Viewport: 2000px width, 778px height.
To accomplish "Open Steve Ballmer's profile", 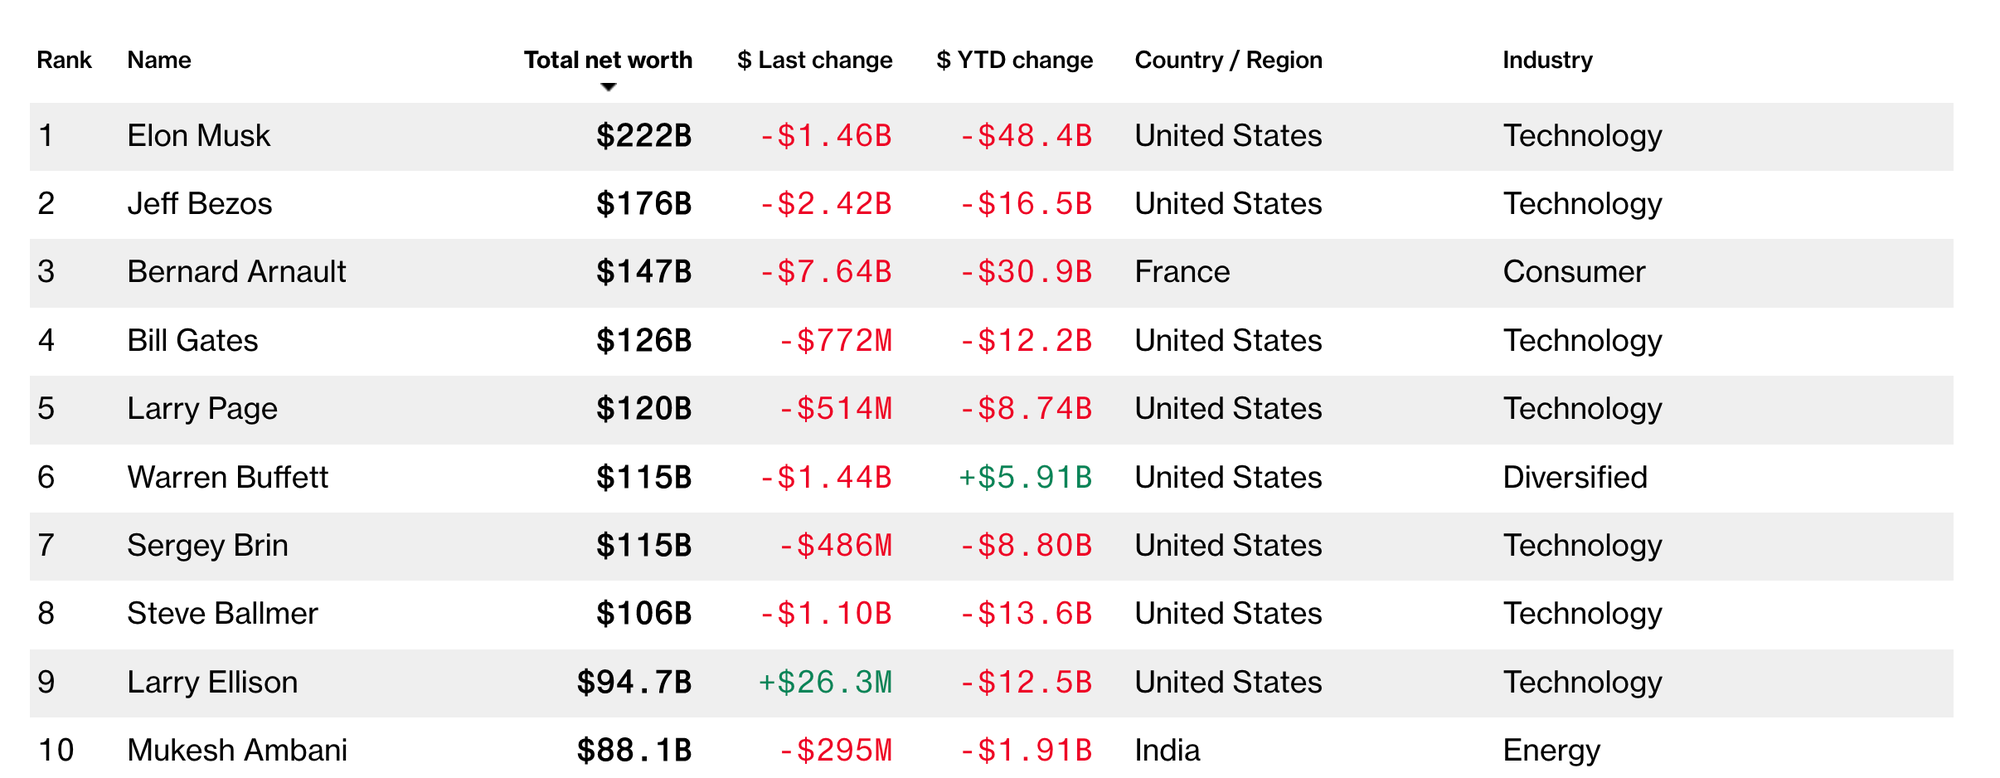I will click(x=222, y=613).
